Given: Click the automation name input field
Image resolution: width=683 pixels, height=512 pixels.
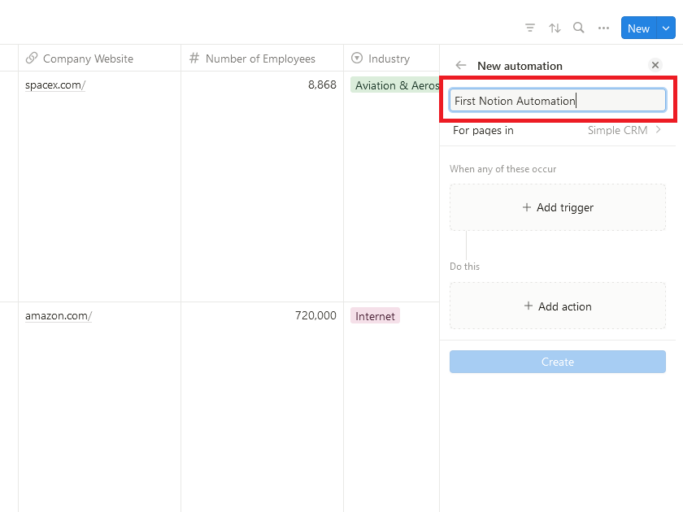Looking at the screenshot, I should [x=557, y=100].
